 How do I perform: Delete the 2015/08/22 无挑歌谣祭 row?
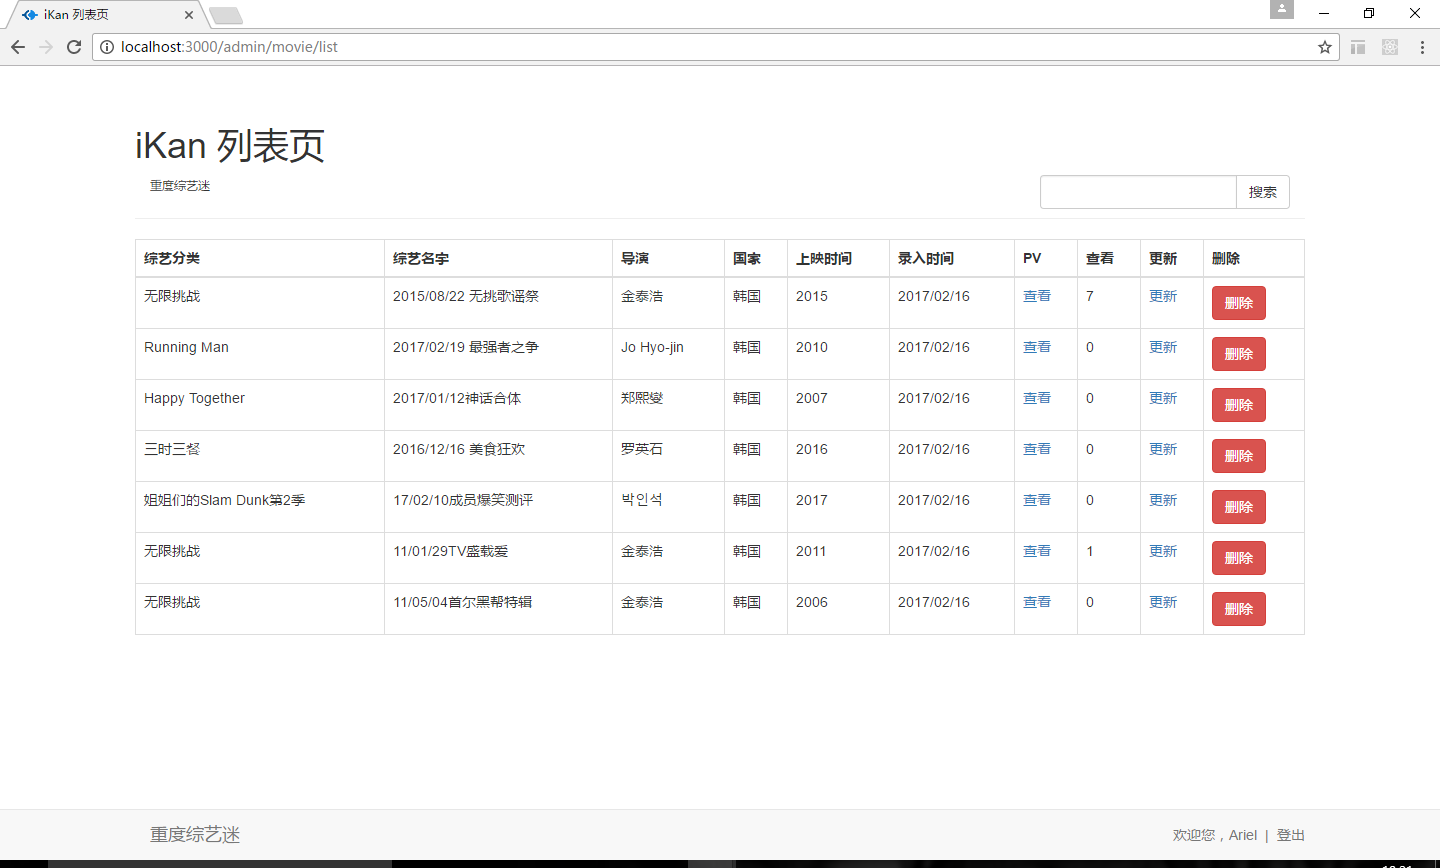click(x=1239, y=303)
